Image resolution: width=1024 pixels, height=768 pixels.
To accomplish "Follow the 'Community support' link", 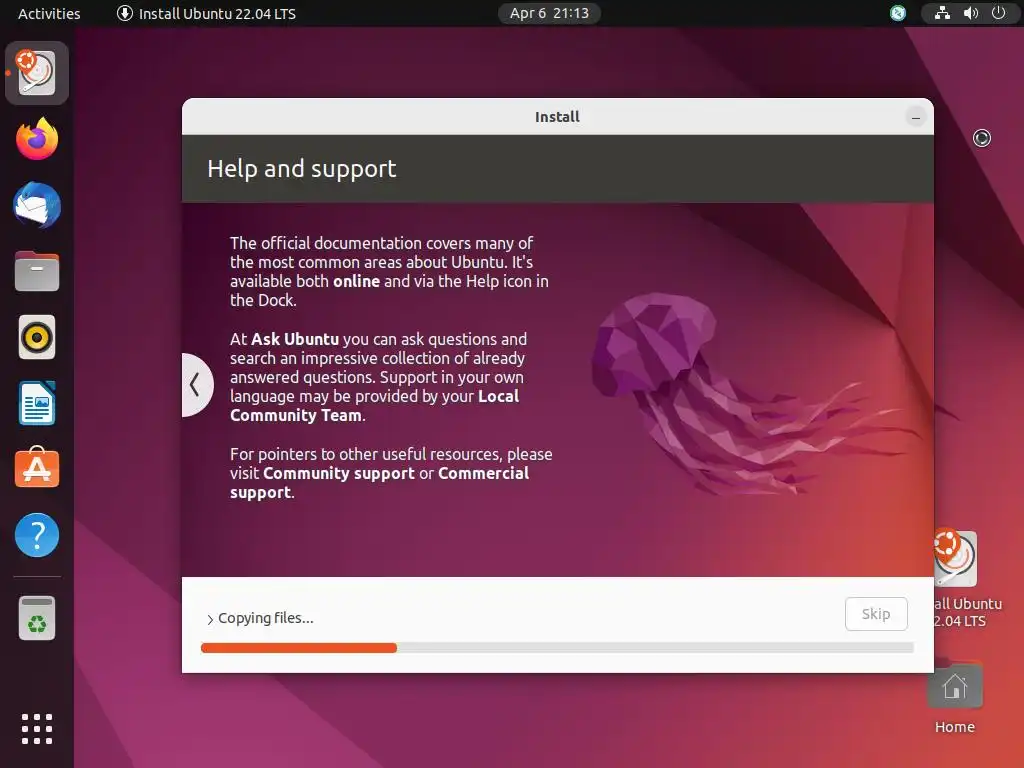I will click(339, 473).
